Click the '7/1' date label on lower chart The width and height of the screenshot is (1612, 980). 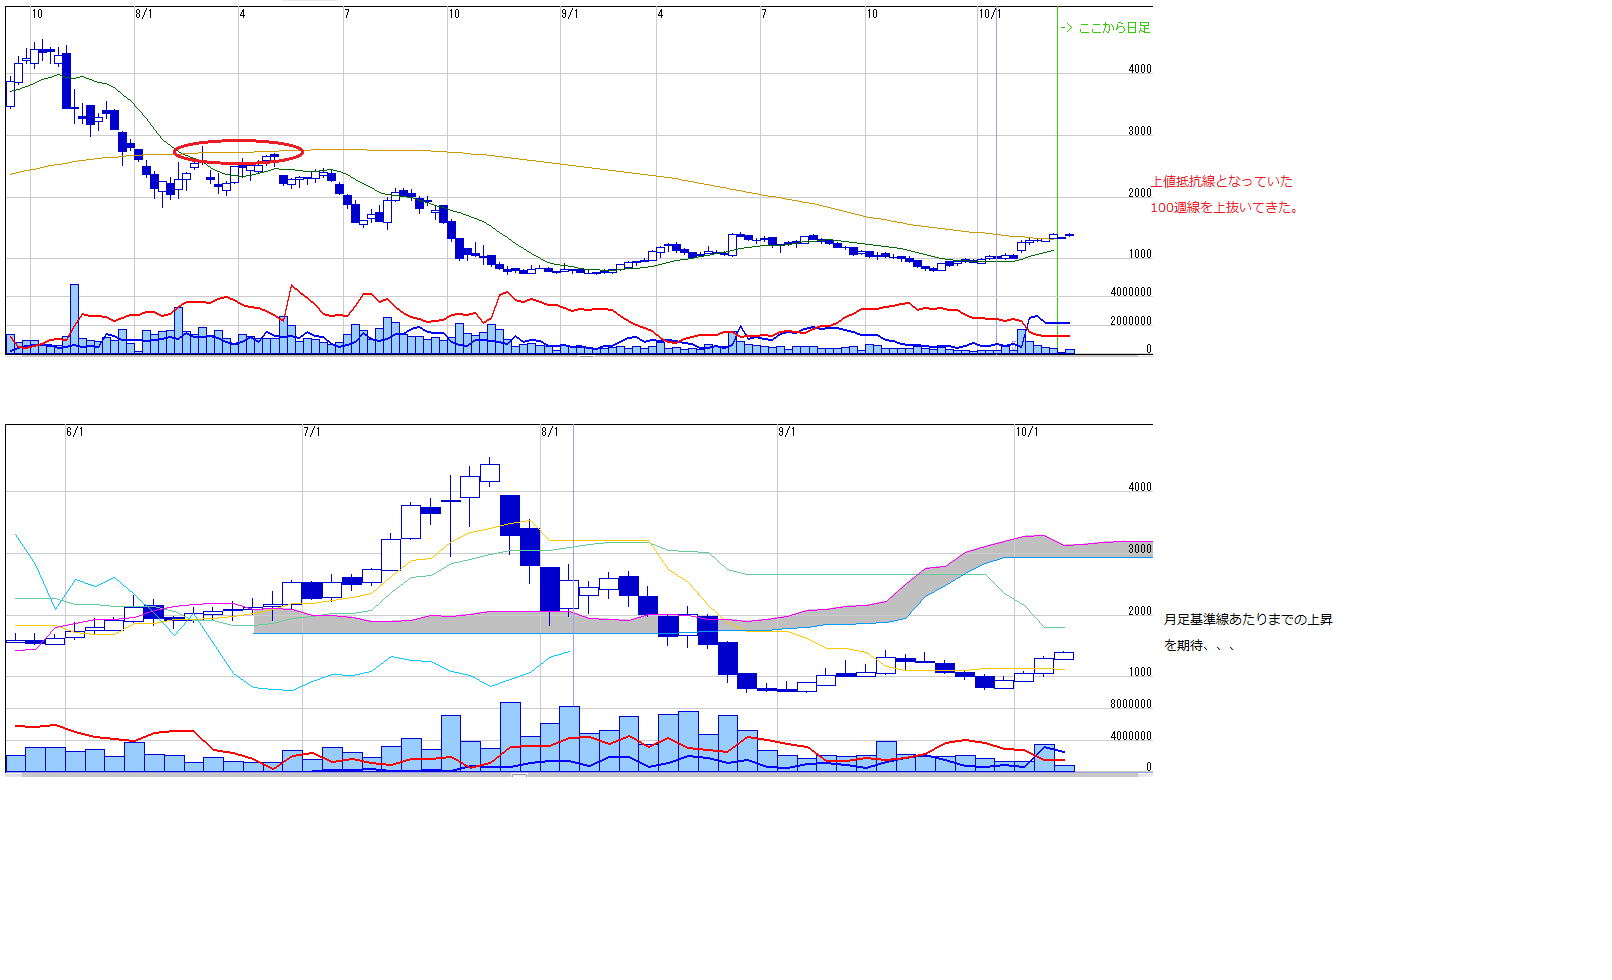(312, 432)
